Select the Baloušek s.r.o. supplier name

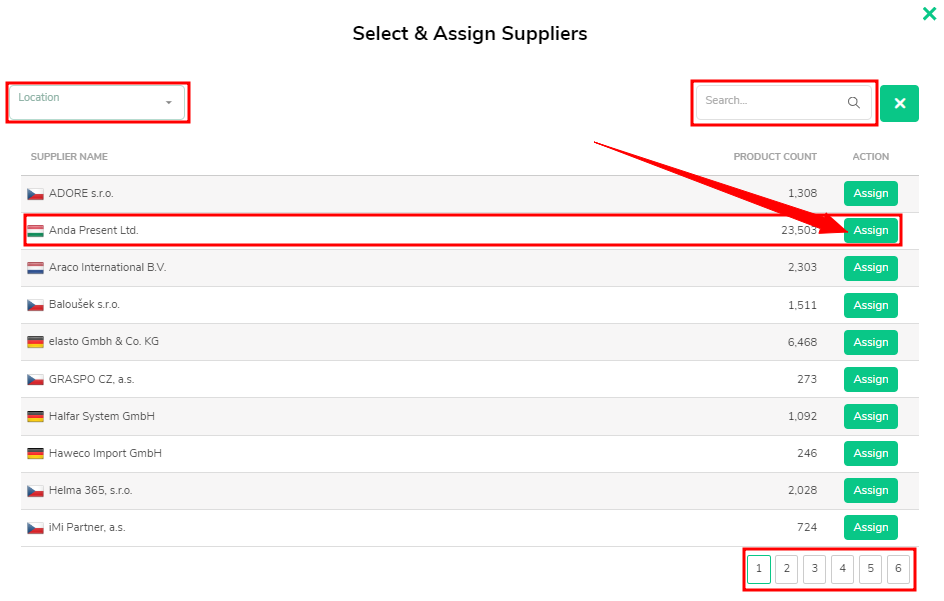pos(84,305)
